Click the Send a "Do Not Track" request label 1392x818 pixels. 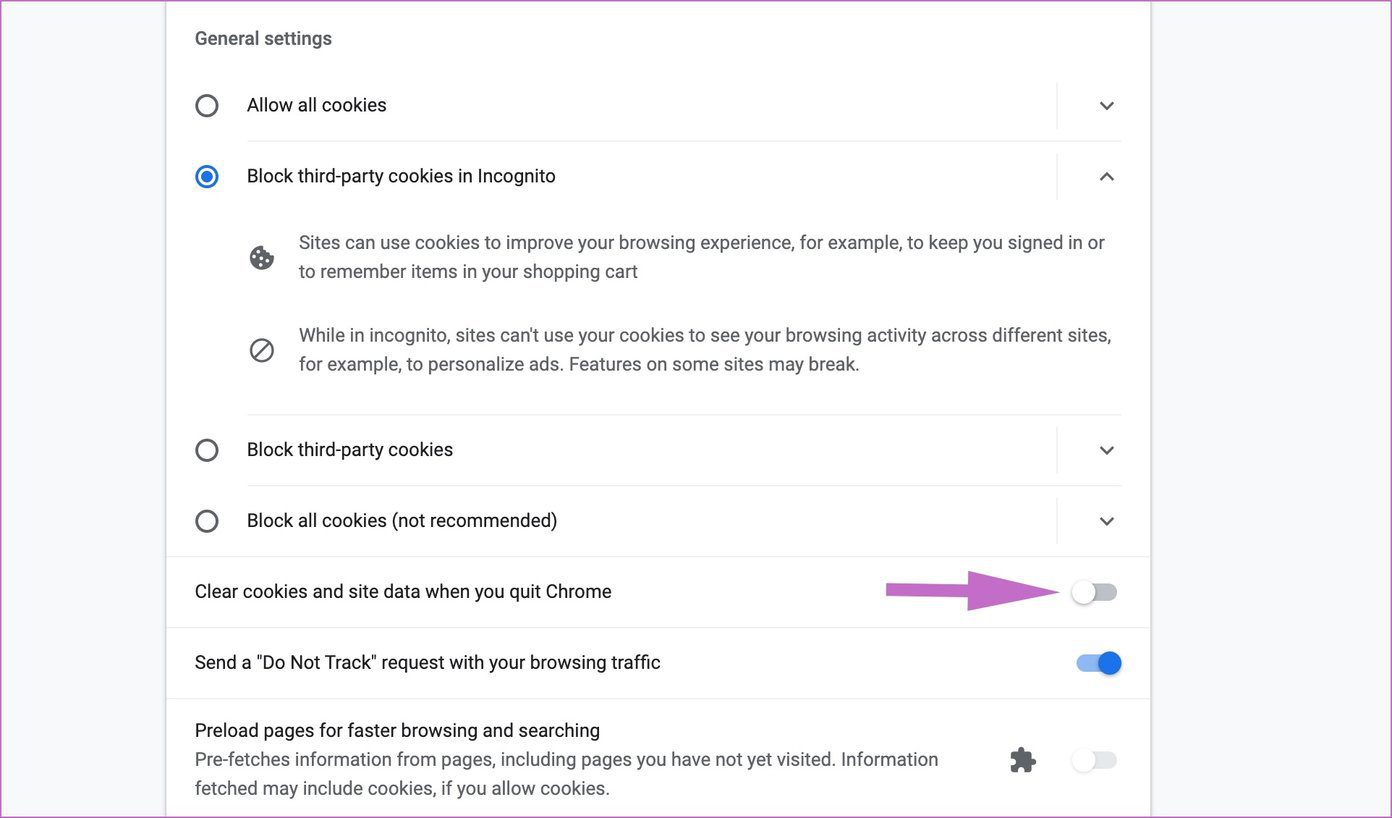click(428, 663)
